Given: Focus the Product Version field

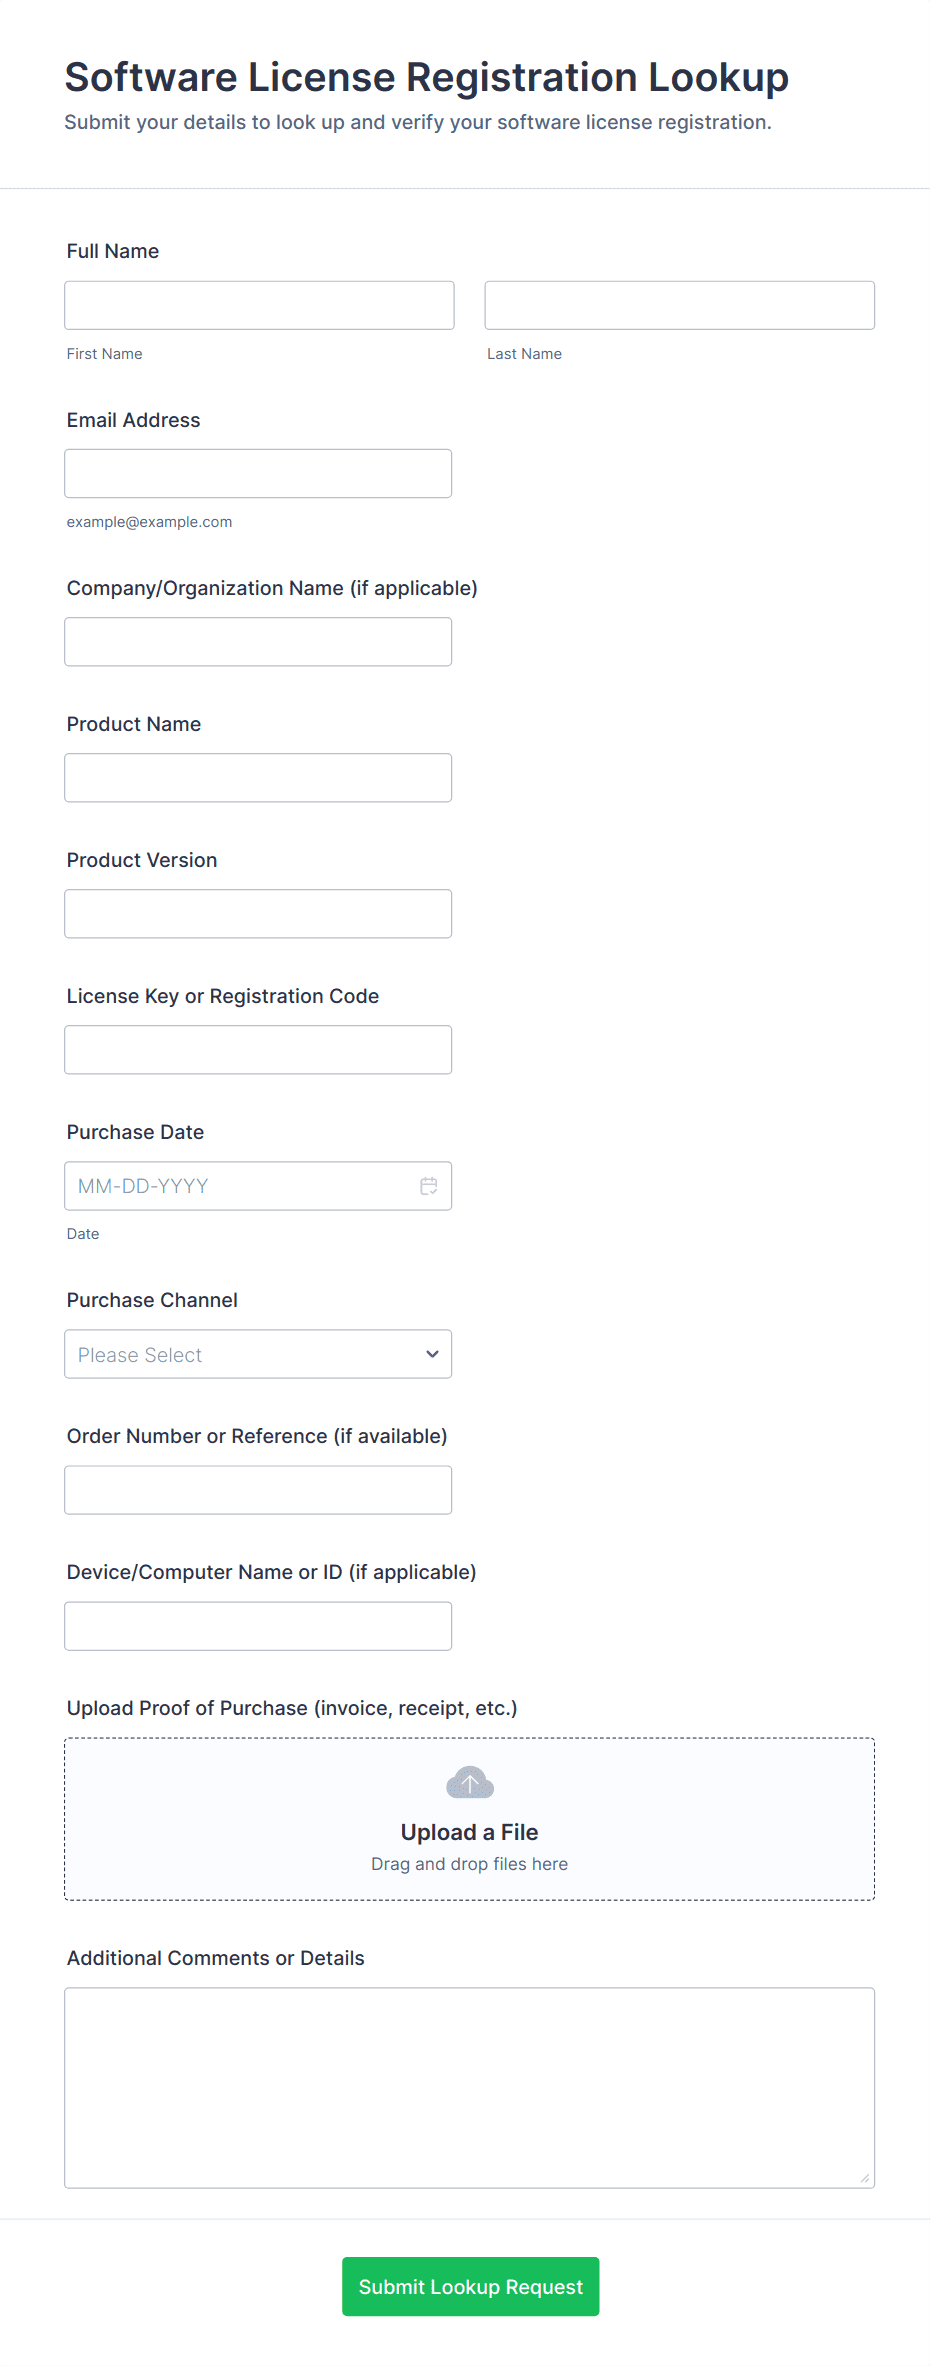Looking at the screenshot, I should 257,914.
